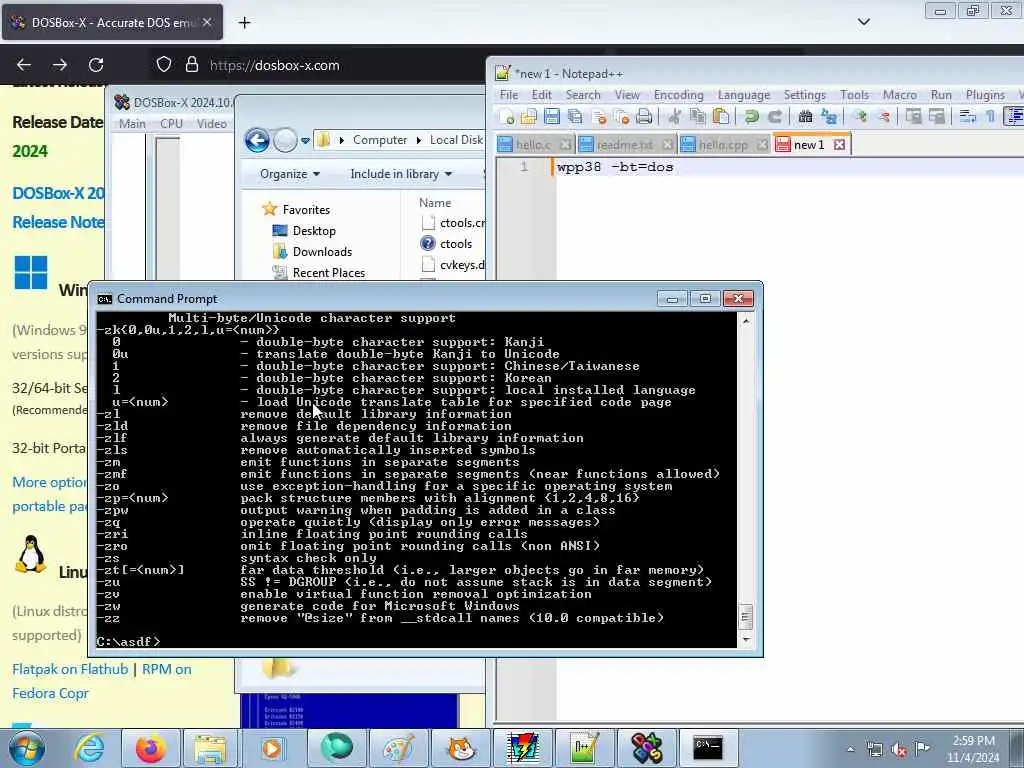Open the Settings menu in Notepad++
Viewport: 1024px width, 768px height.
[805, 95]
